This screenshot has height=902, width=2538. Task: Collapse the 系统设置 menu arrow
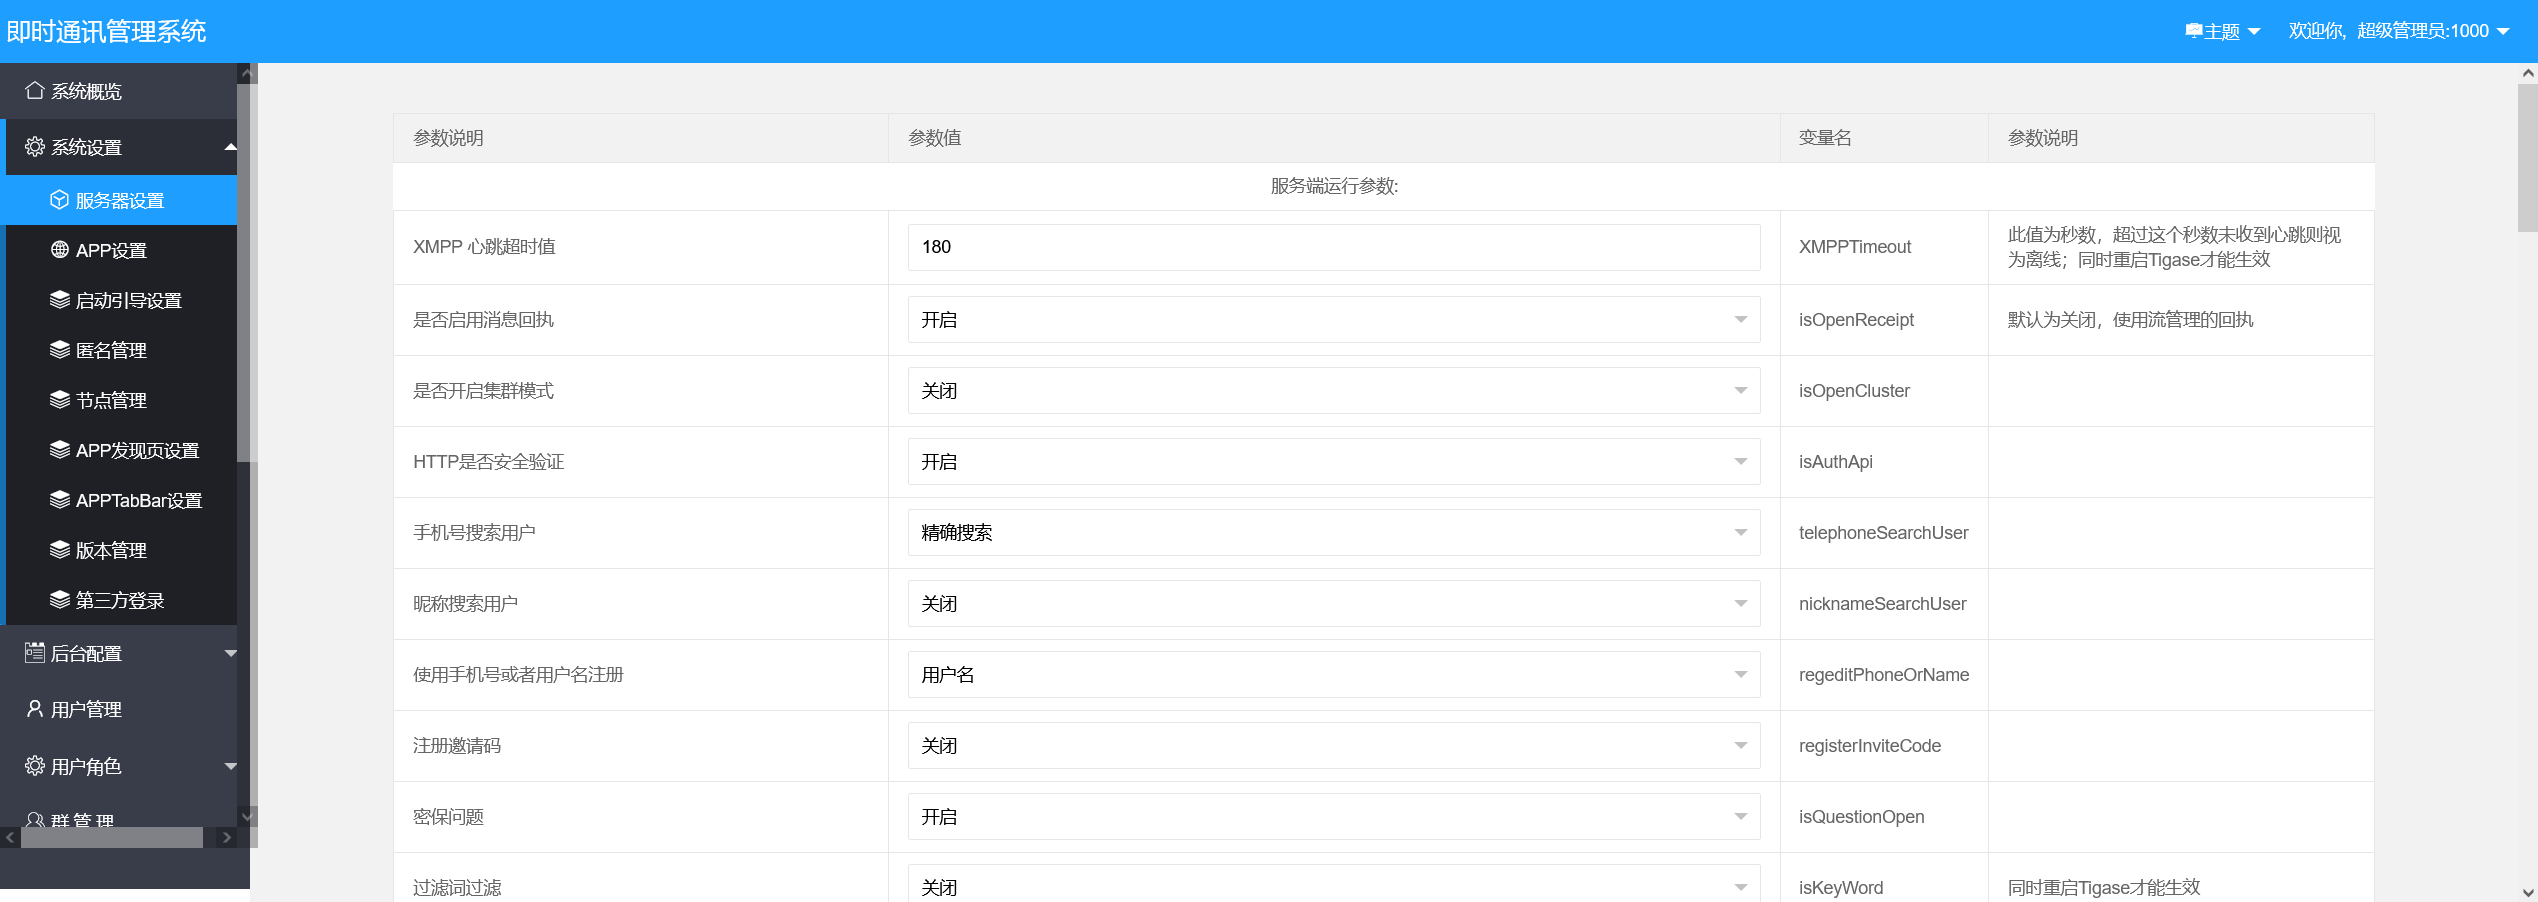coord(231,147)
